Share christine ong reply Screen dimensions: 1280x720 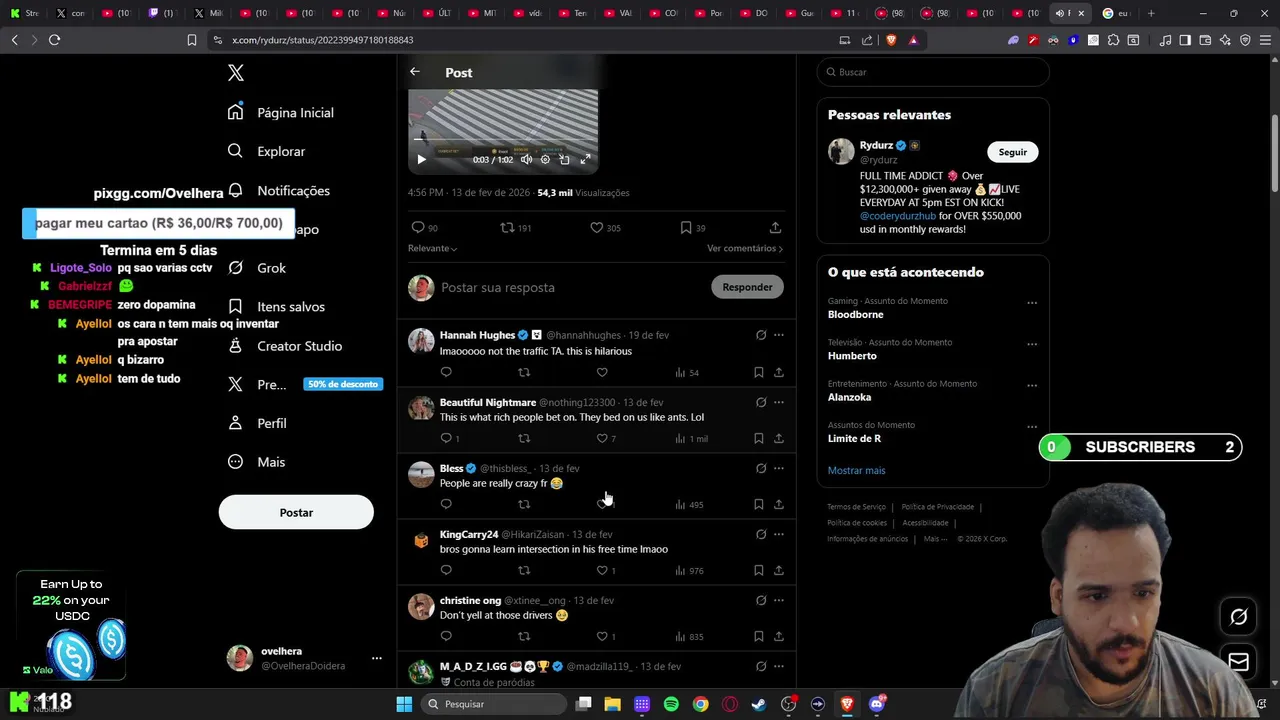[x=778, y=636]
